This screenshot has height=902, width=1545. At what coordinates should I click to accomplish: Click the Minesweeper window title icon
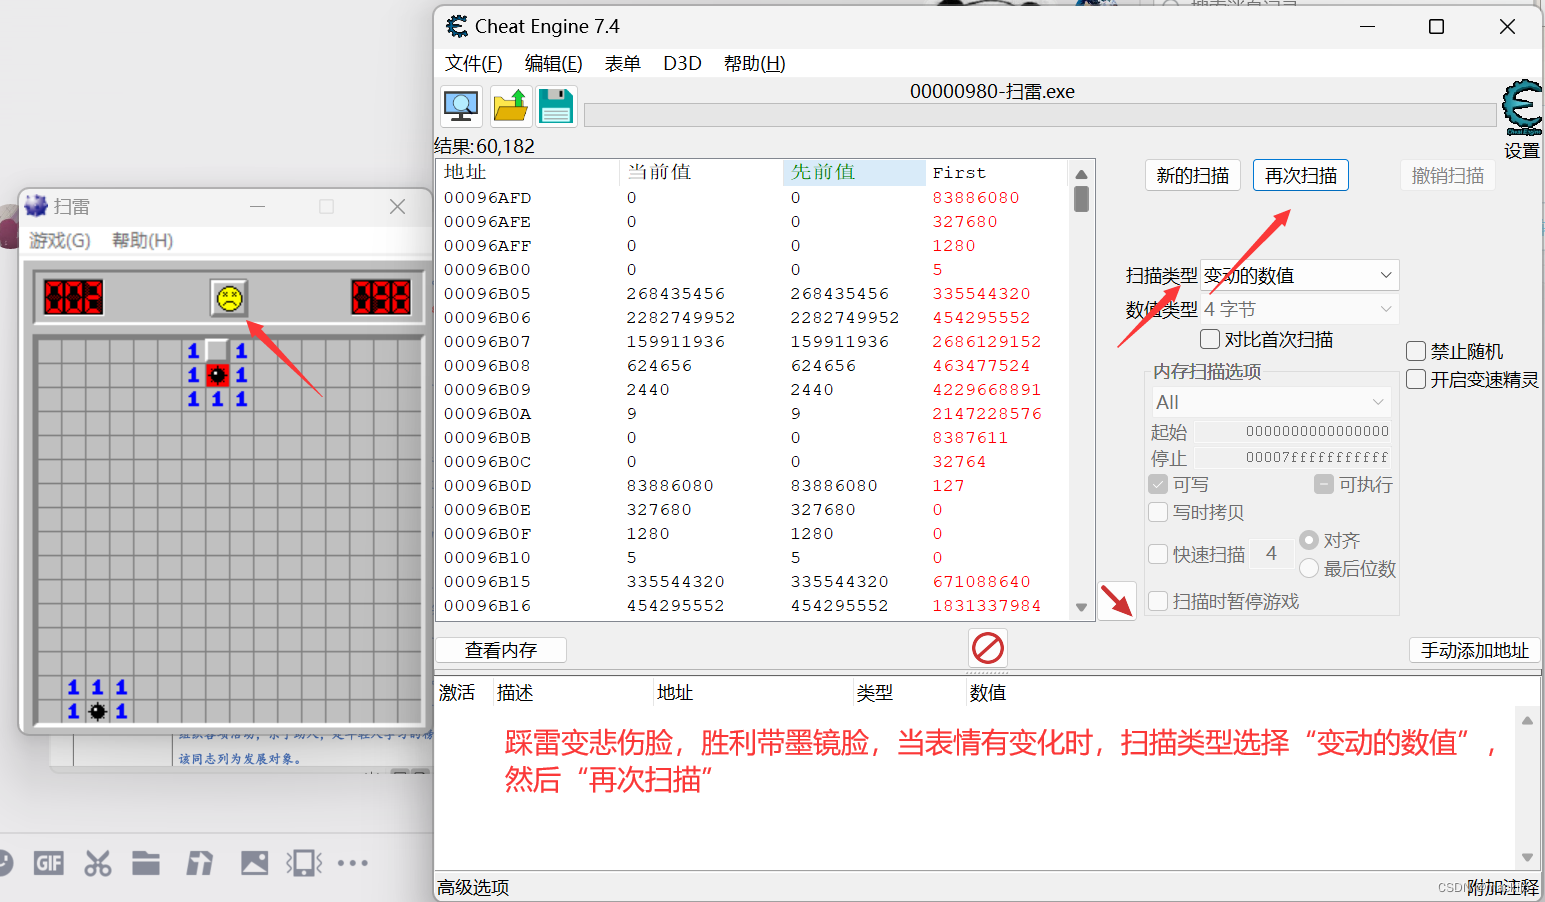coord(36,206)
